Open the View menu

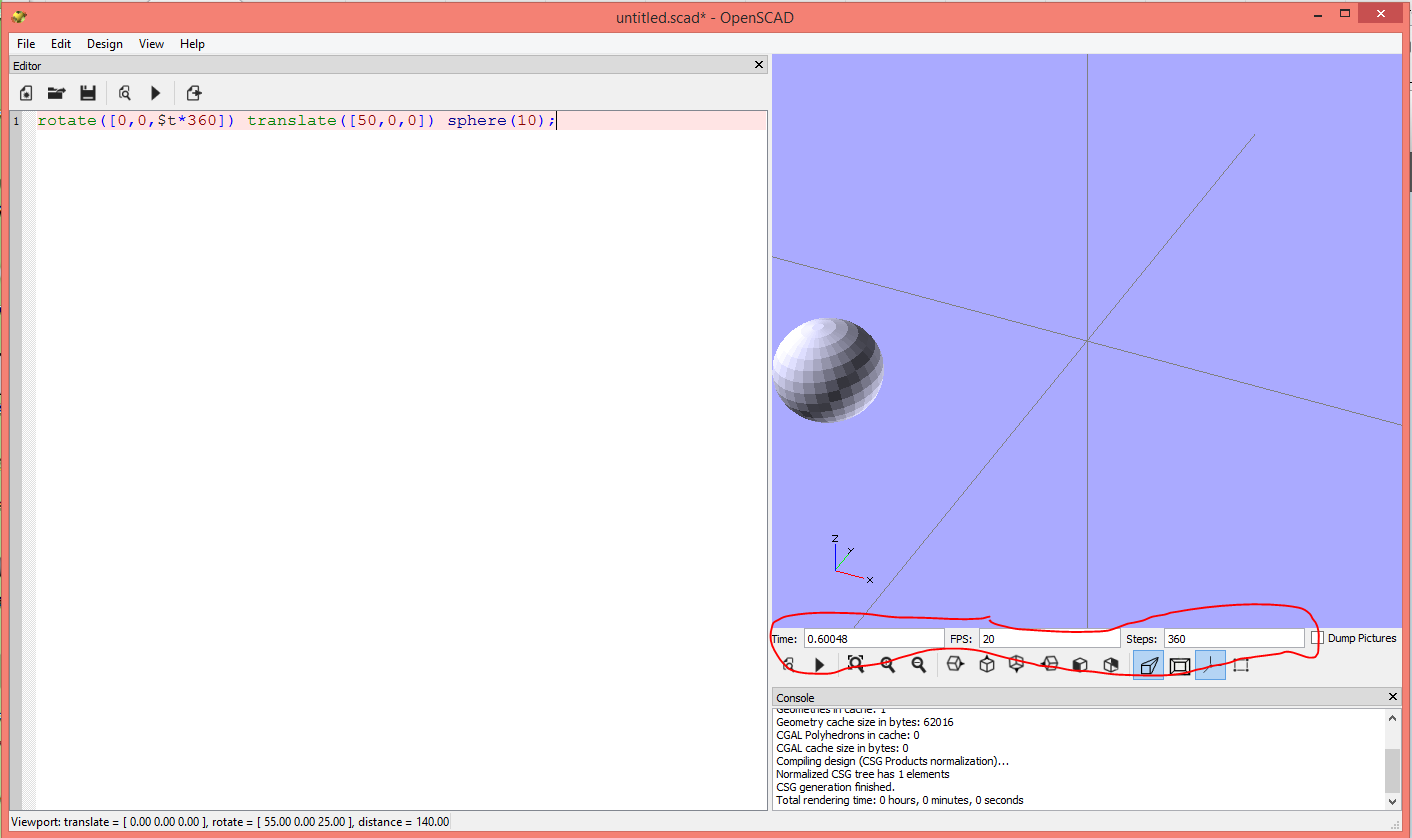(151, 43)
